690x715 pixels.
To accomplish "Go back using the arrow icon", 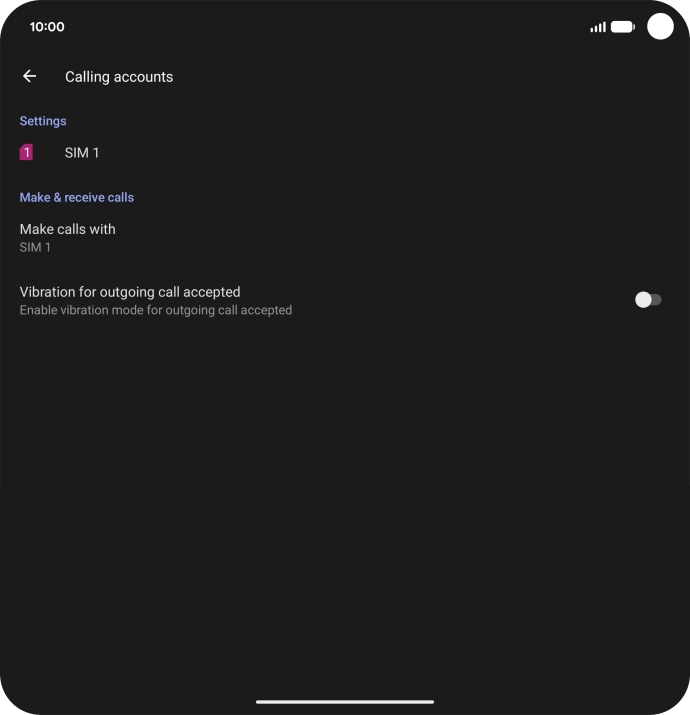I will [30, 76].
